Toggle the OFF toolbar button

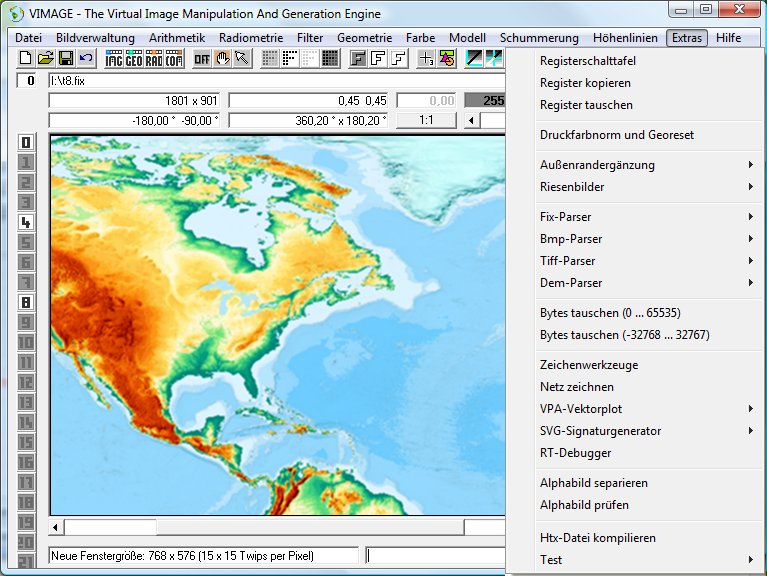[202, 58]
